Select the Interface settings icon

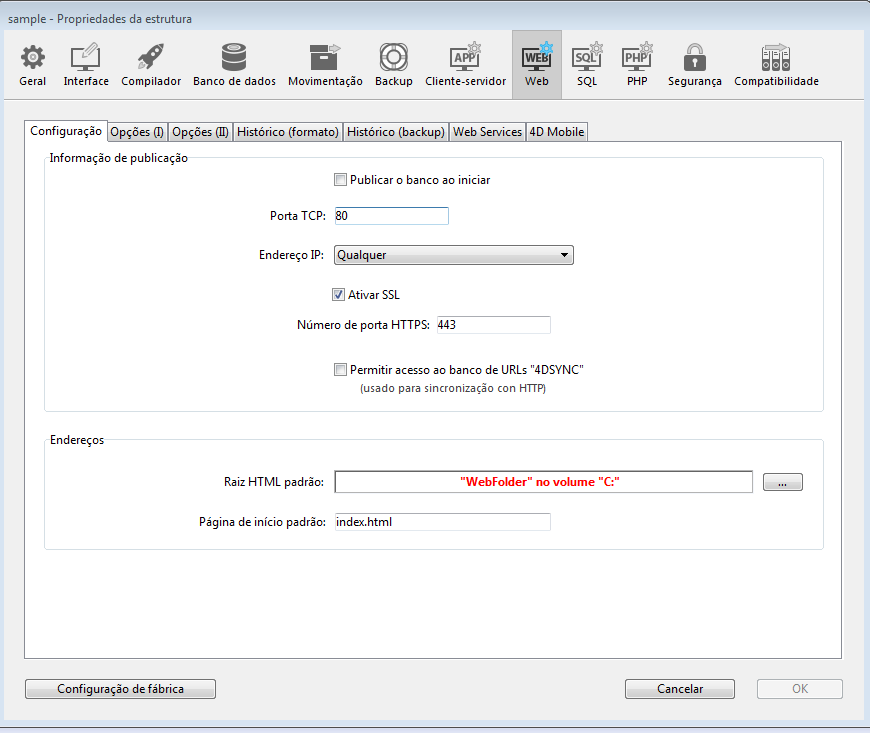click(86, 65)
